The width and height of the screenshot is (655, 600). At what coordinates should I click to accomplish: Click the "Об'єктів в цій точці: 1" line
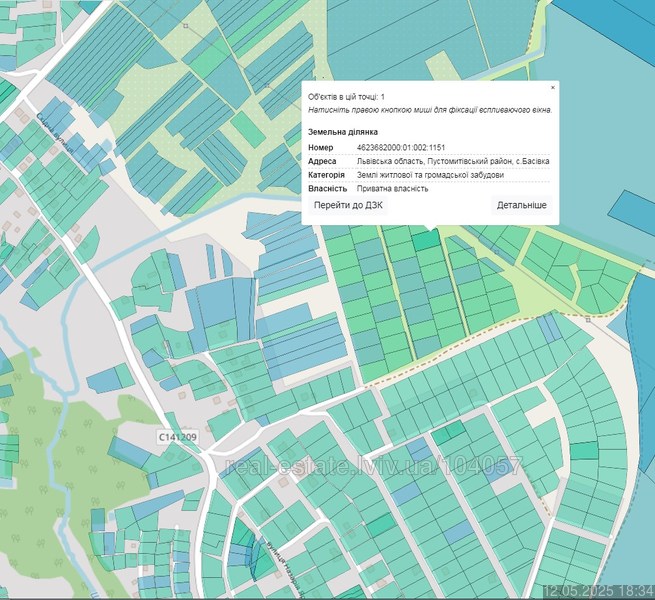click(x=346, y=97)
